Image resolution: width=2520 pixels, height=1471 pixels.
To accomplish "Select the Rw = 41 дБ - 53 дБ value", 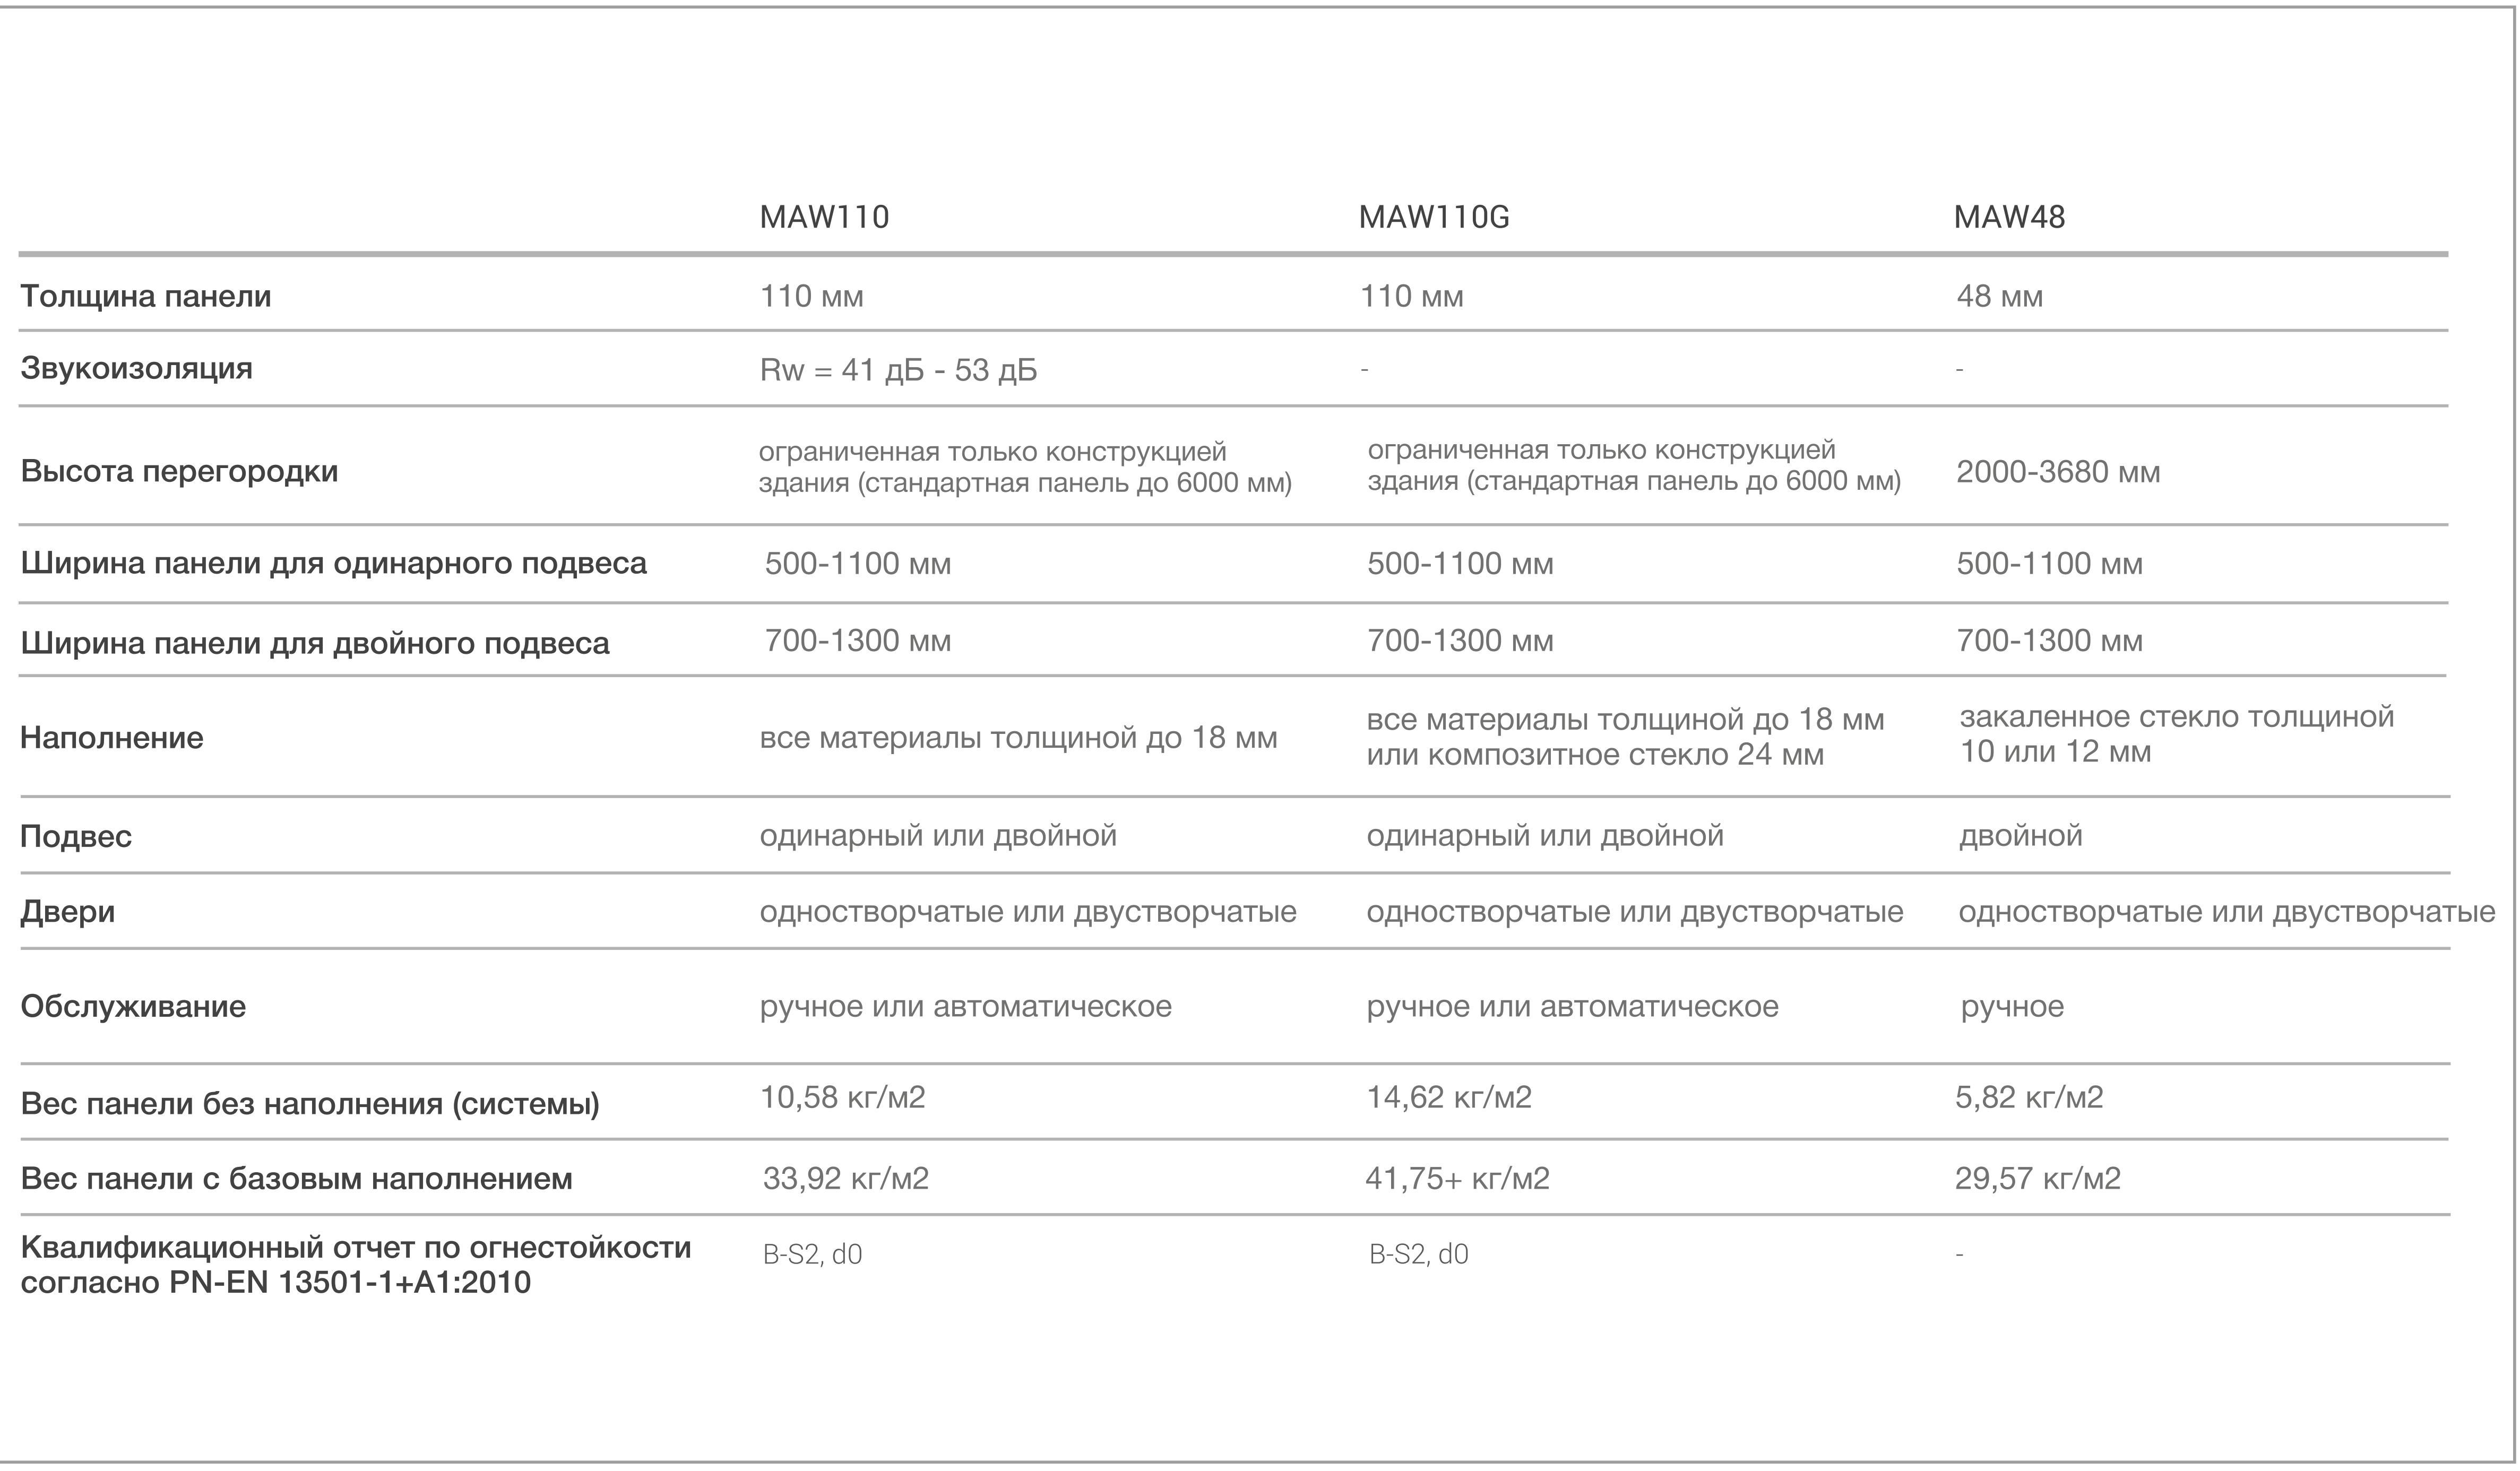I will [x=898, y=371].
